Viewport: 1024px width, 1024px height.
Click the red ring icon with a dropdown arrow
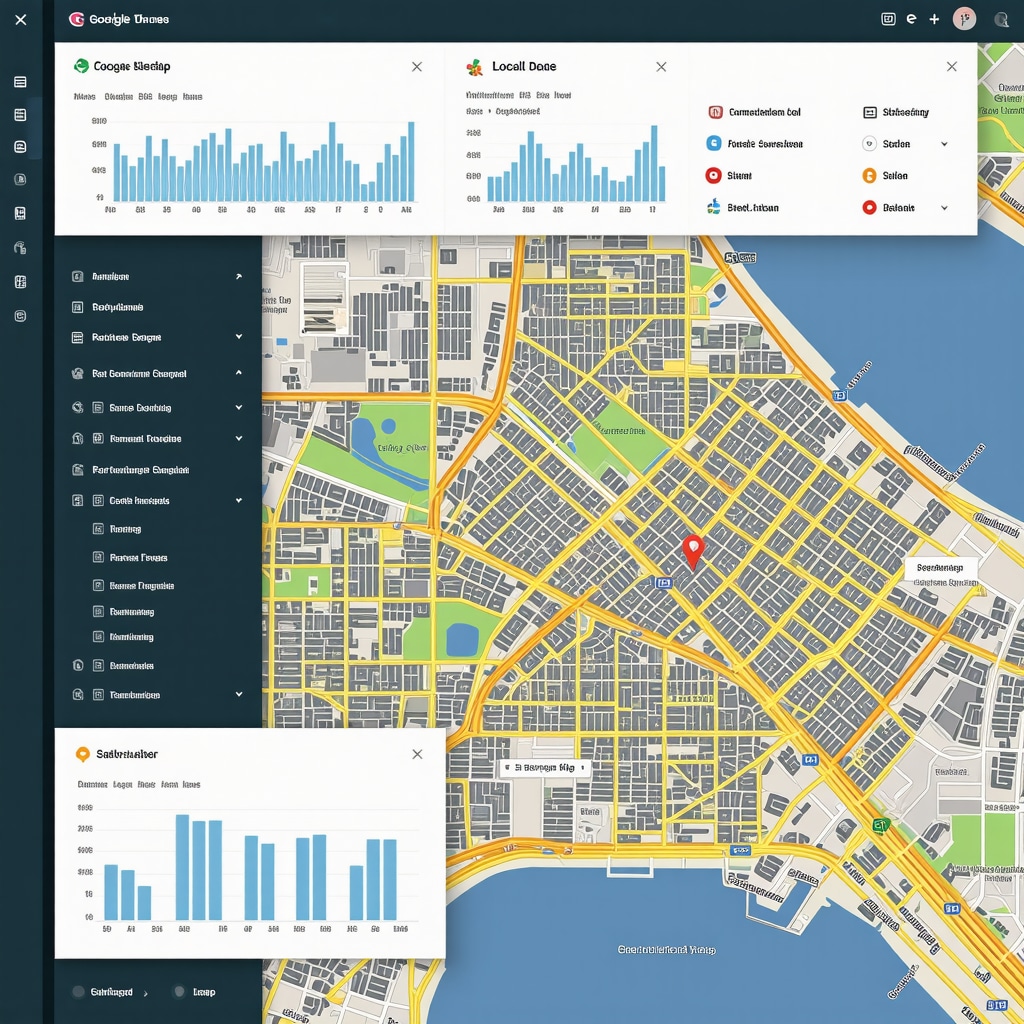(x=869, y=208)
